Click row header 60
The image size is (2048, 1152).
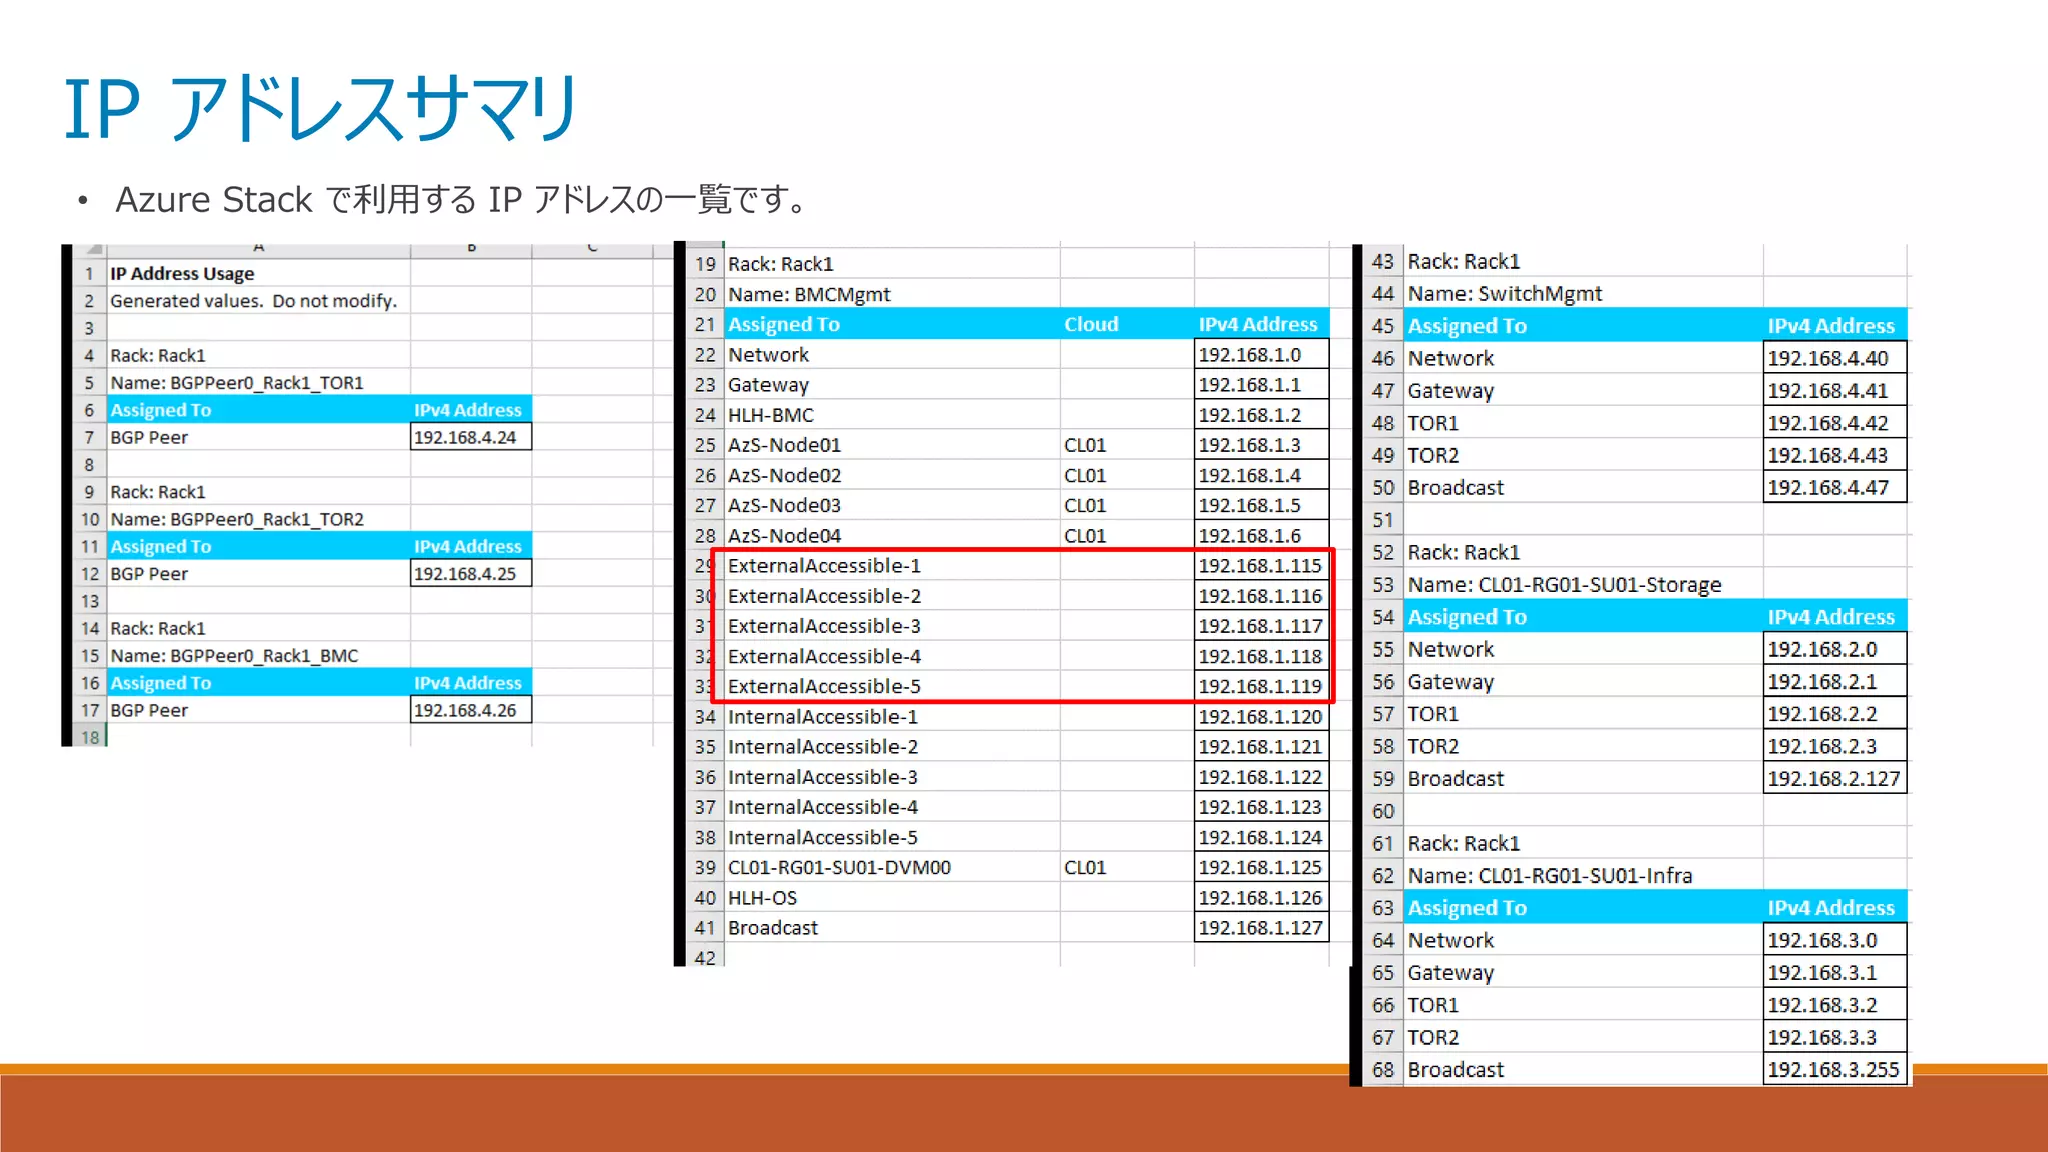(1383, 811)
